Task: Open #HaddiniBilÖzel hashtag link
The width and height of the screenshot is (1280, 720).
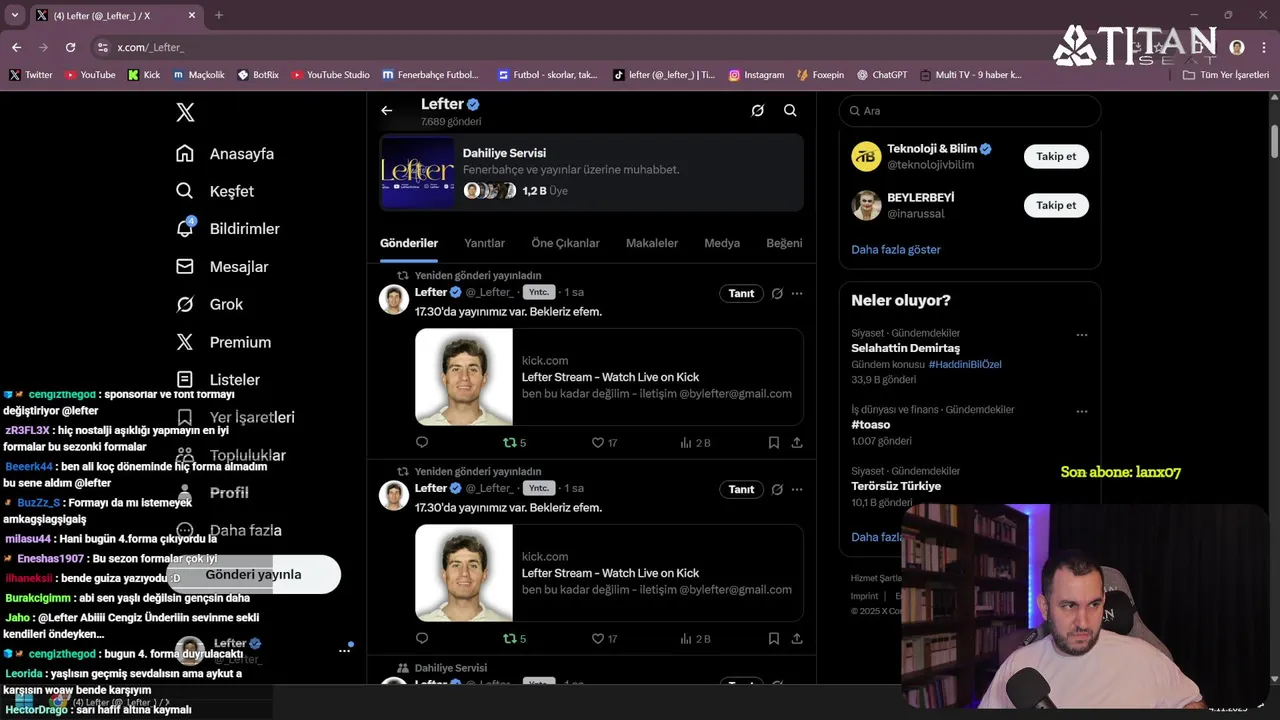Action: click(x=965, y=364)
